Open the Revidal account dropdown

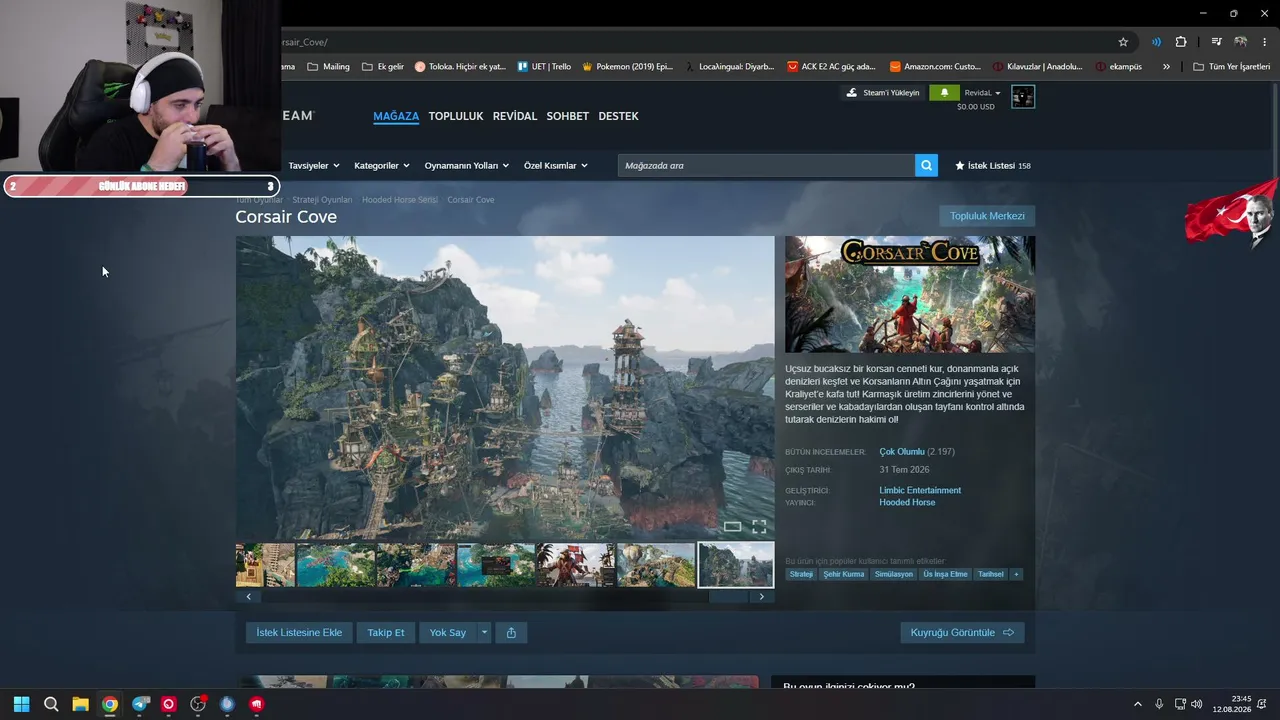click(x=983, y=93)
